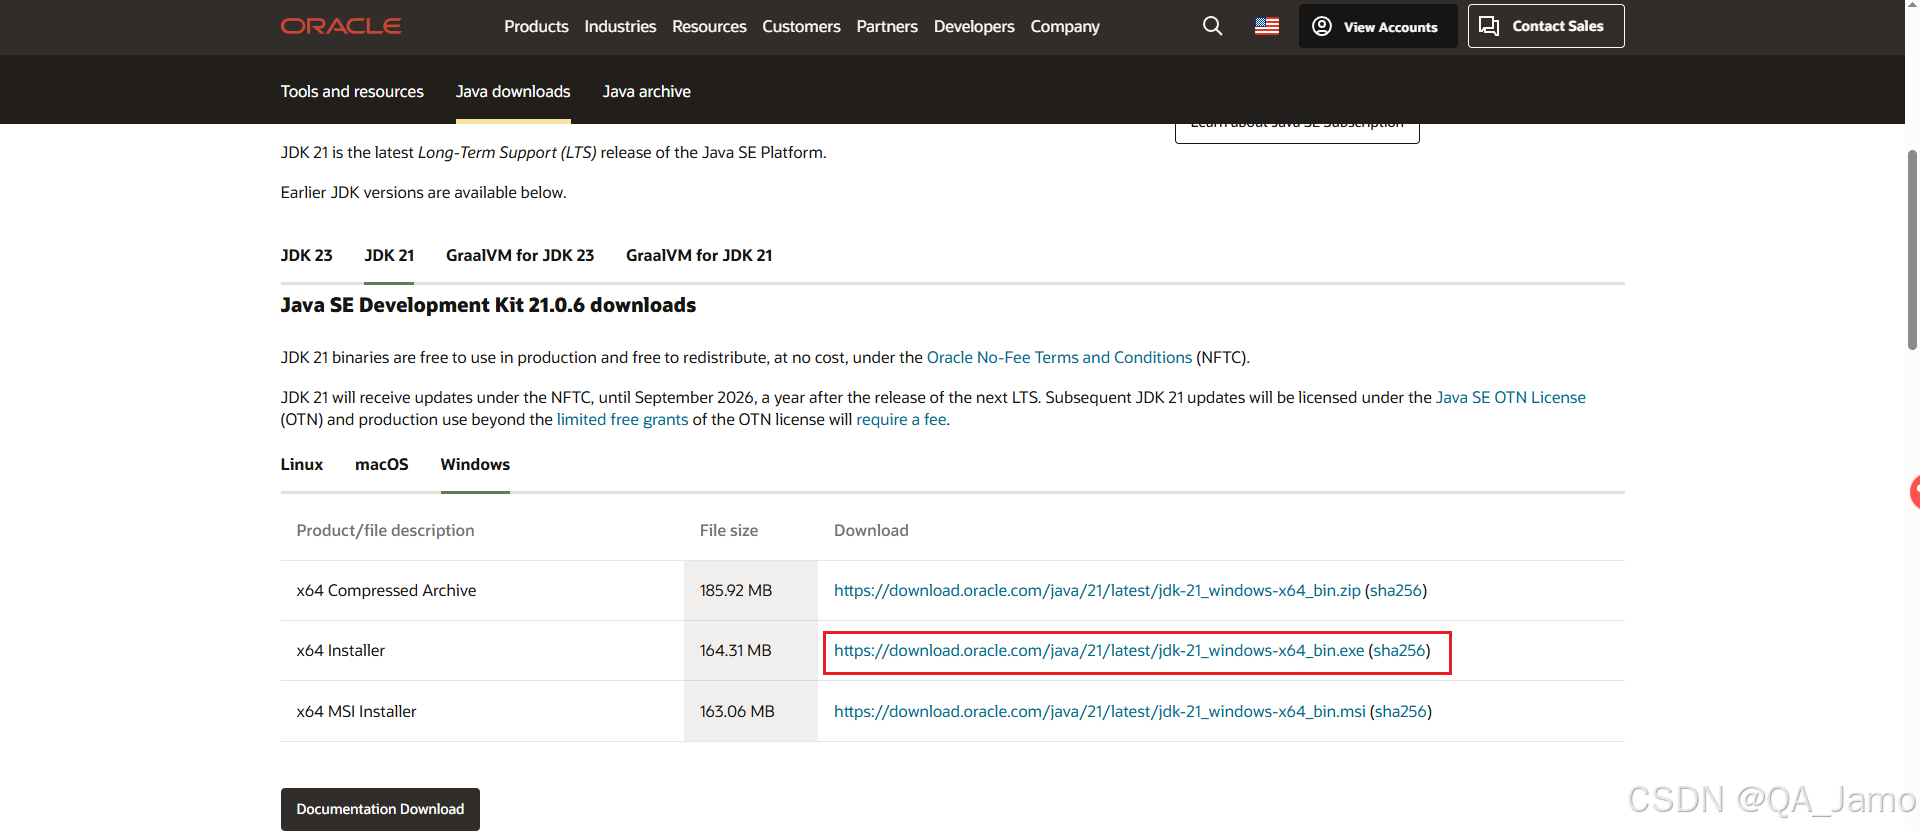Select the Java downloads tab
1920x831 pixels.
click(x=513, y=91)
